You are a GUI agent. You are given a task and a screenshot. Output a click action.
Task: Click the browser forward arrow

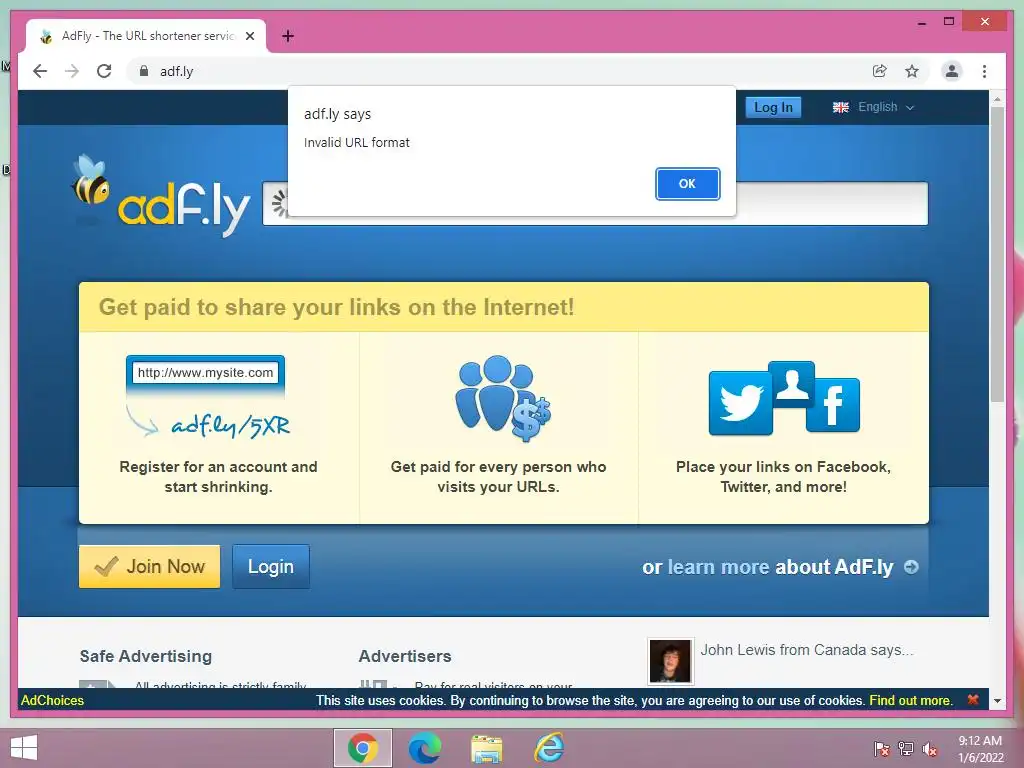(72, 71)
